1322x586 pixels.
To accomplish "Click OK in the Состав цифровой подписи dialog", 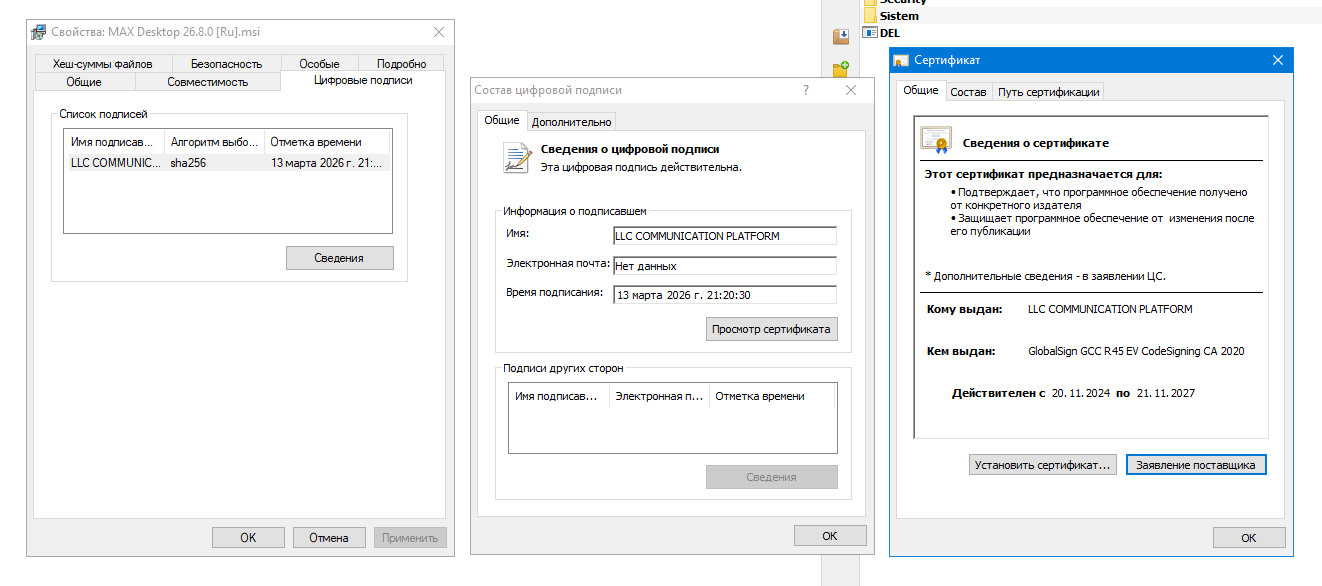I will point(830,536).
